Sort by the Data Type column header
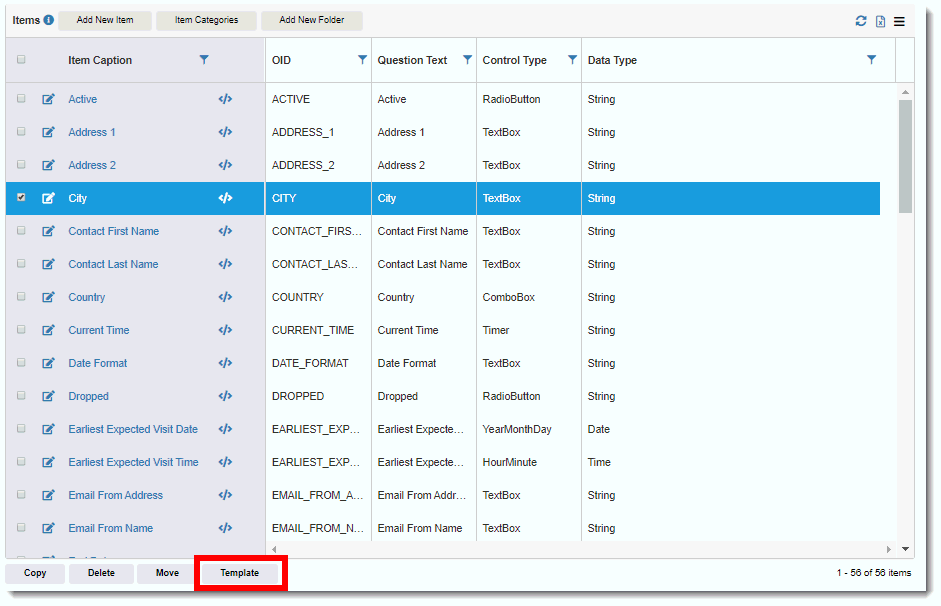 [612, 60]
